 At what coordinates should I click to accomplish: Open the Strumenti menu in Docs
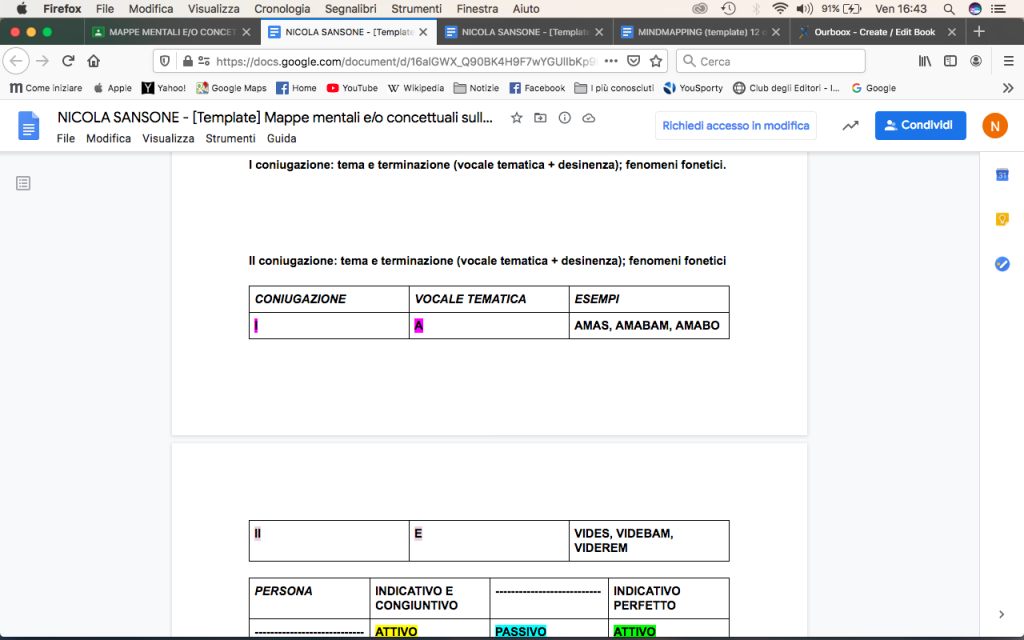[x=230, y=139]
